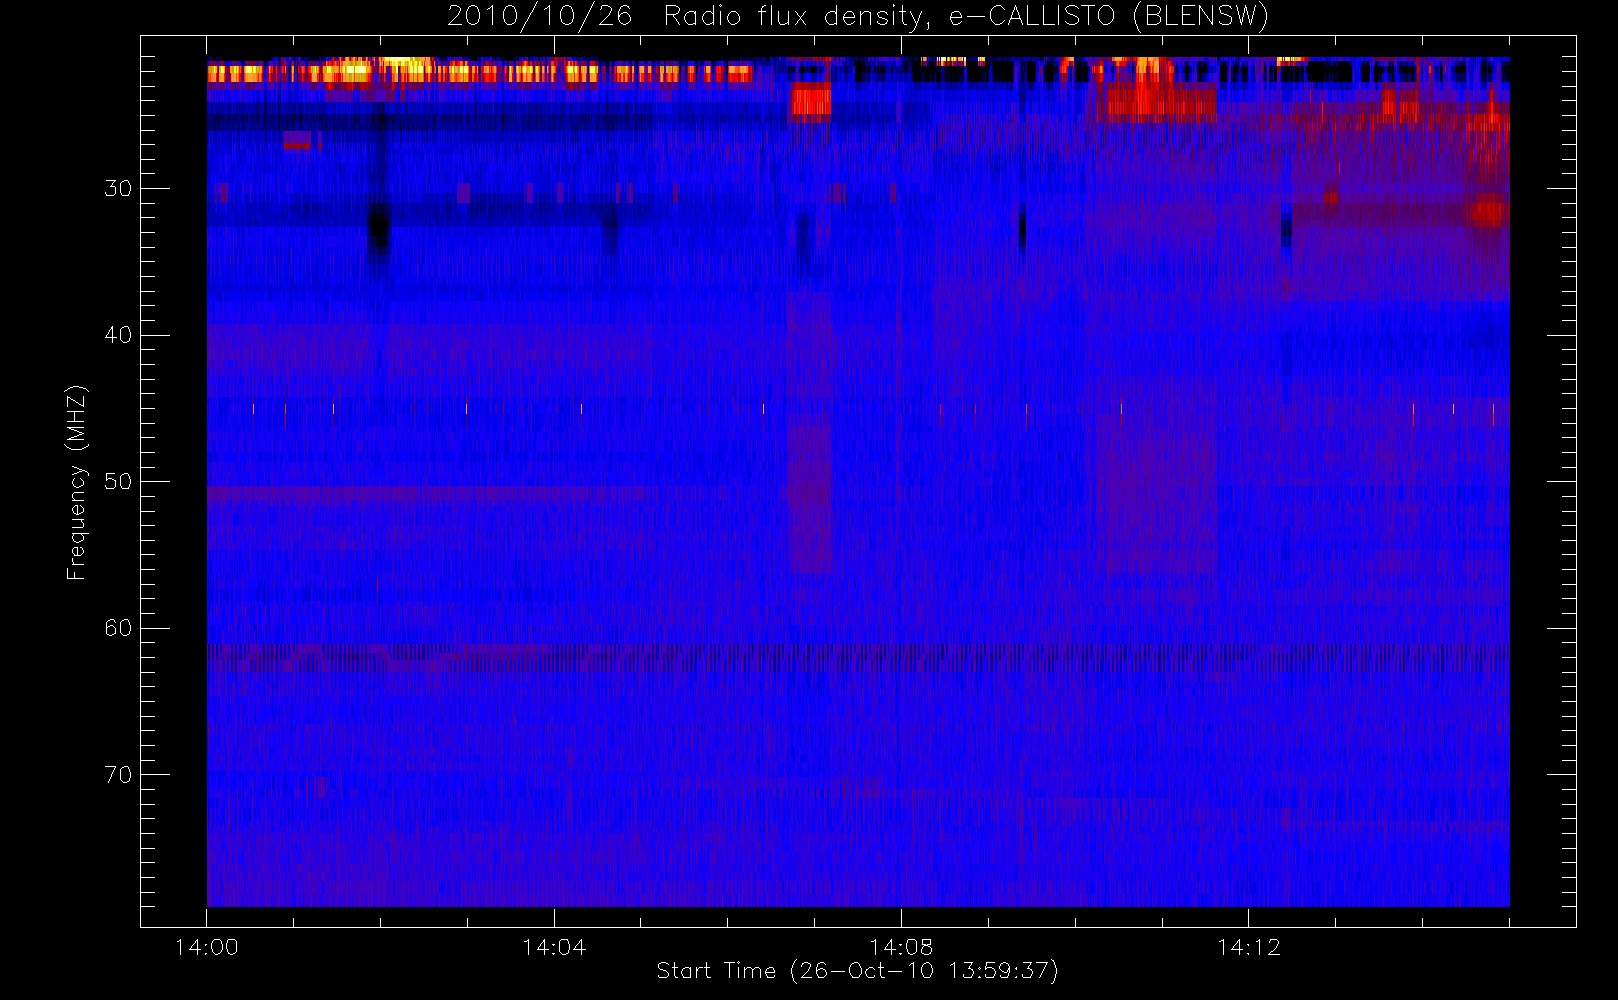Click the plot title "2010/10/26 Radio flux density, e-CALLISTO (BLENSW)"
This screenshot has width=1618, height=1000.
click(x=857, y=16)
